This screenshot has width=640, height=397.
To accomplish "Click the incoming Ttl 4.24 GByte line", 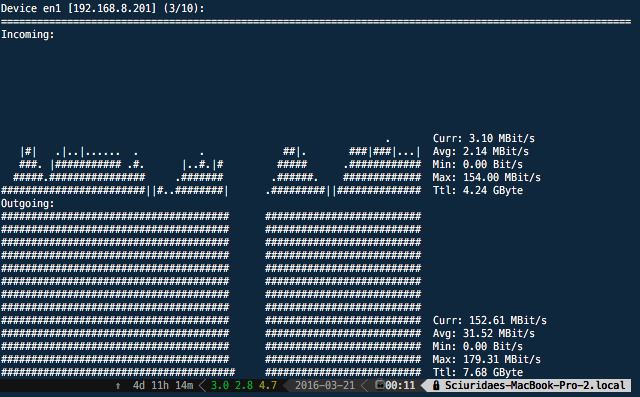I will (478, 191).
